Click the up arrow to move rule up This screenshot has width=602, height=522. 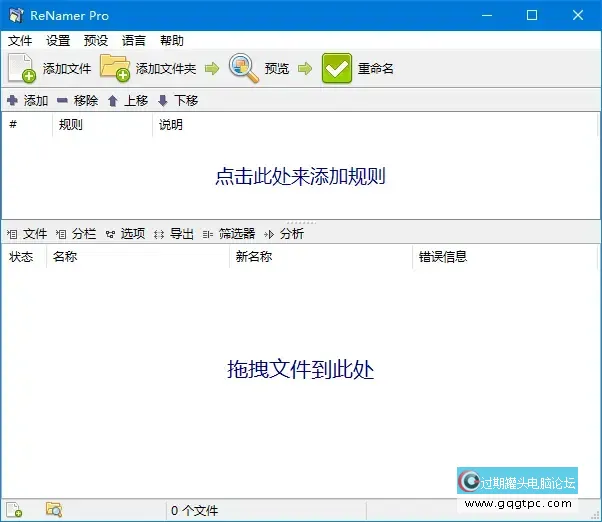pos(112,101)
